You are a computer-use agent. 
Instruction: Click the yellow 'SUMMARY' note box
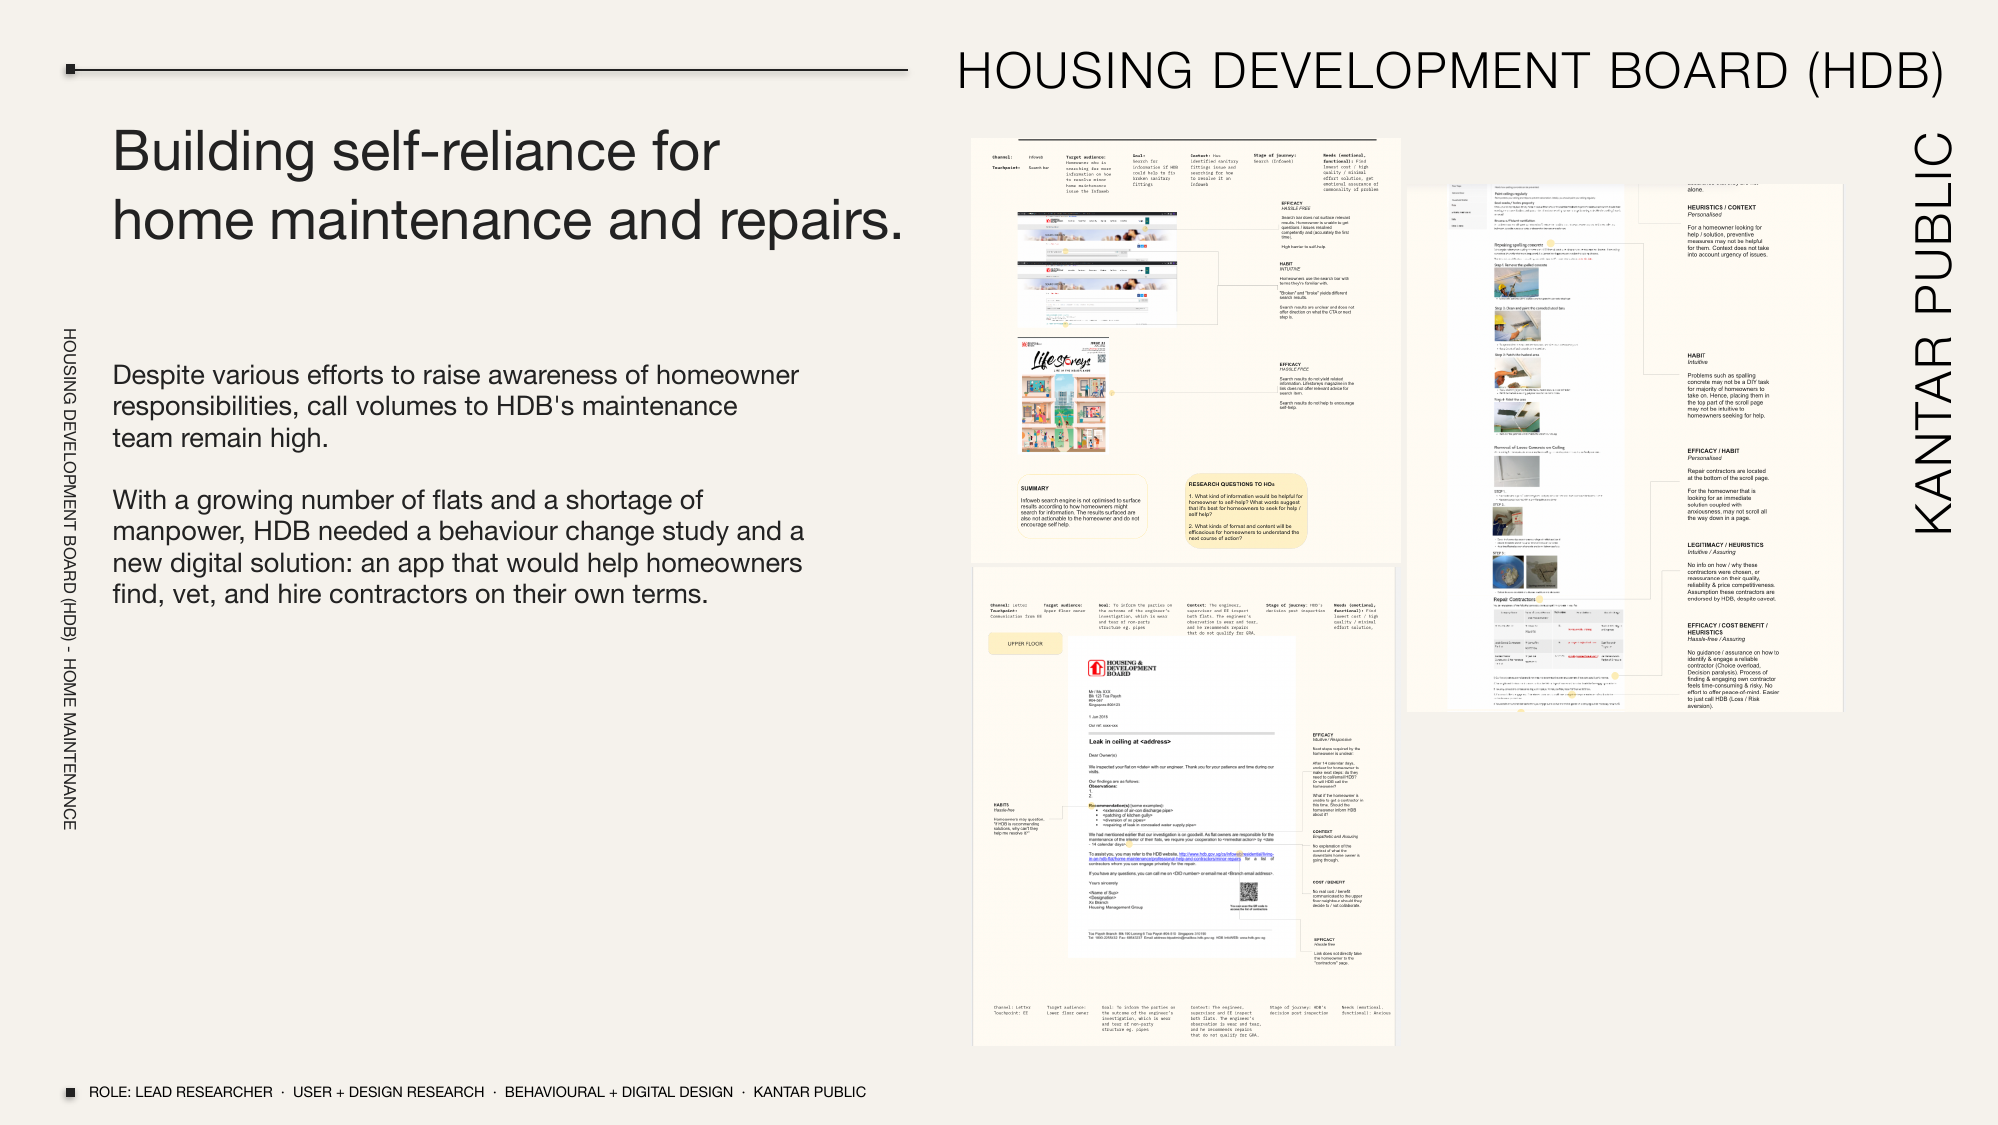coord(1081,507)
